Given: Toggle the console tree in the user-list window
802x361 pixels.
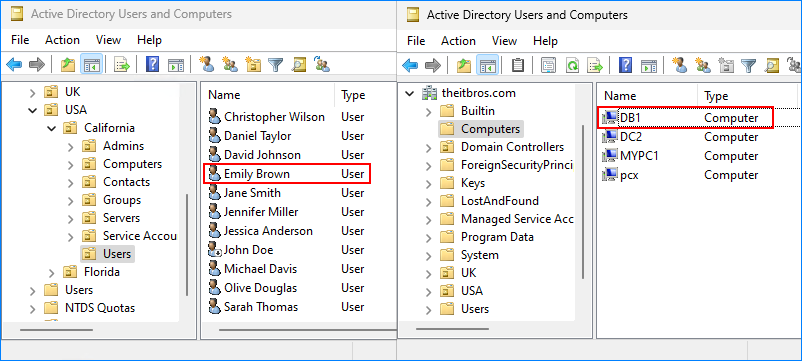Looking at the screenshot, I should [x=93, y=65].
